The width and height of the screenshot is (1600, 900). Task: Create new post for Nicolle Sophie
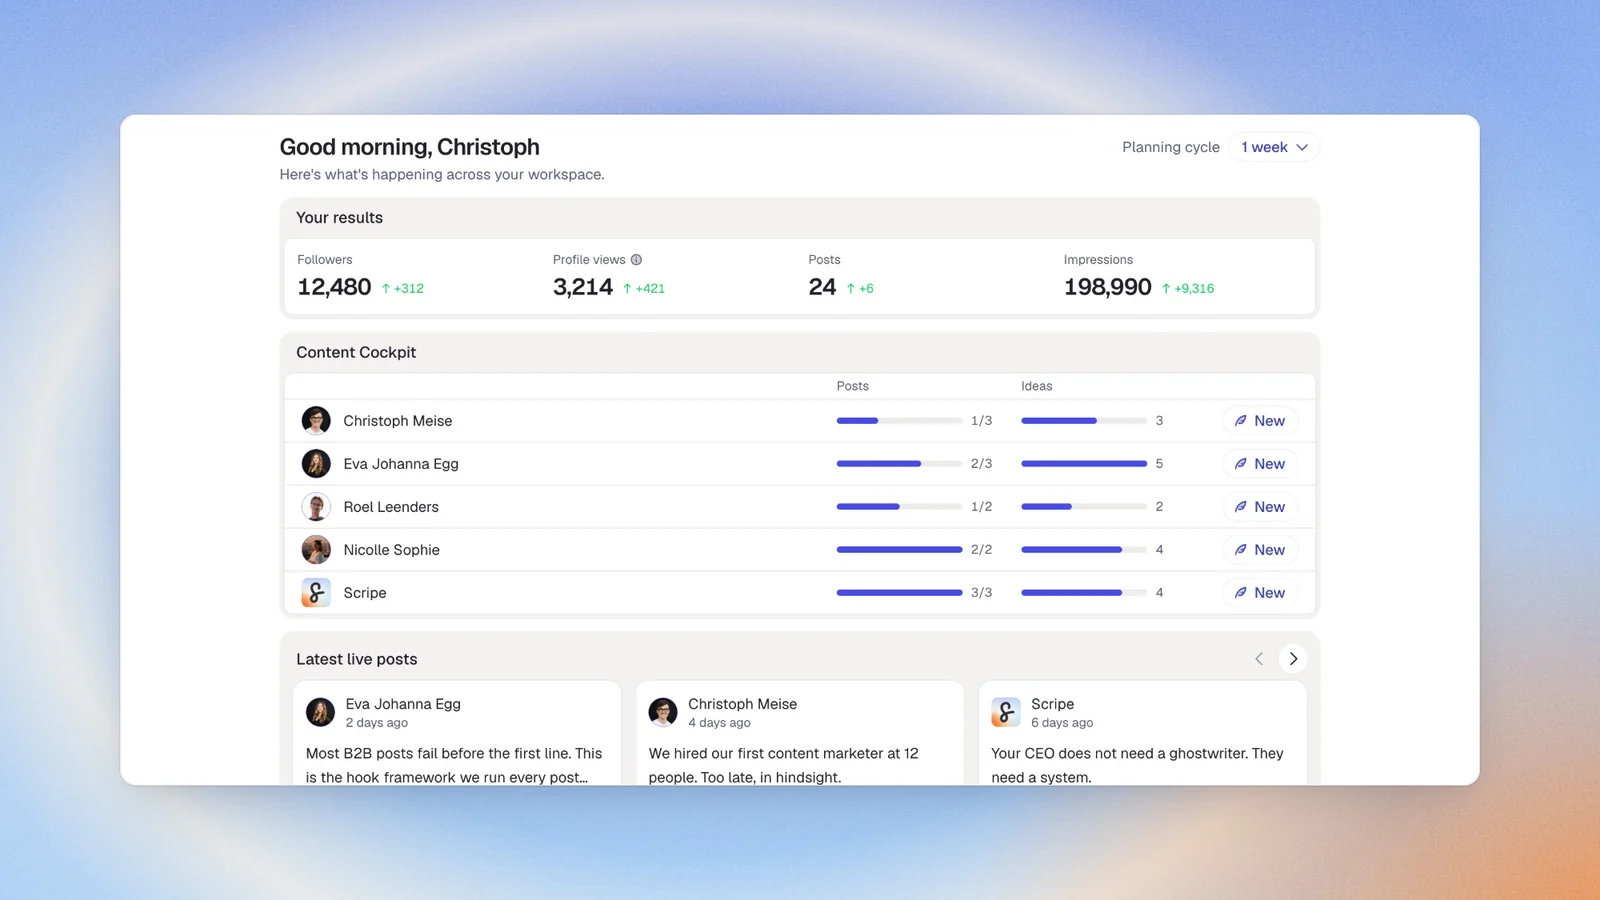click(x=1260, y=550)
